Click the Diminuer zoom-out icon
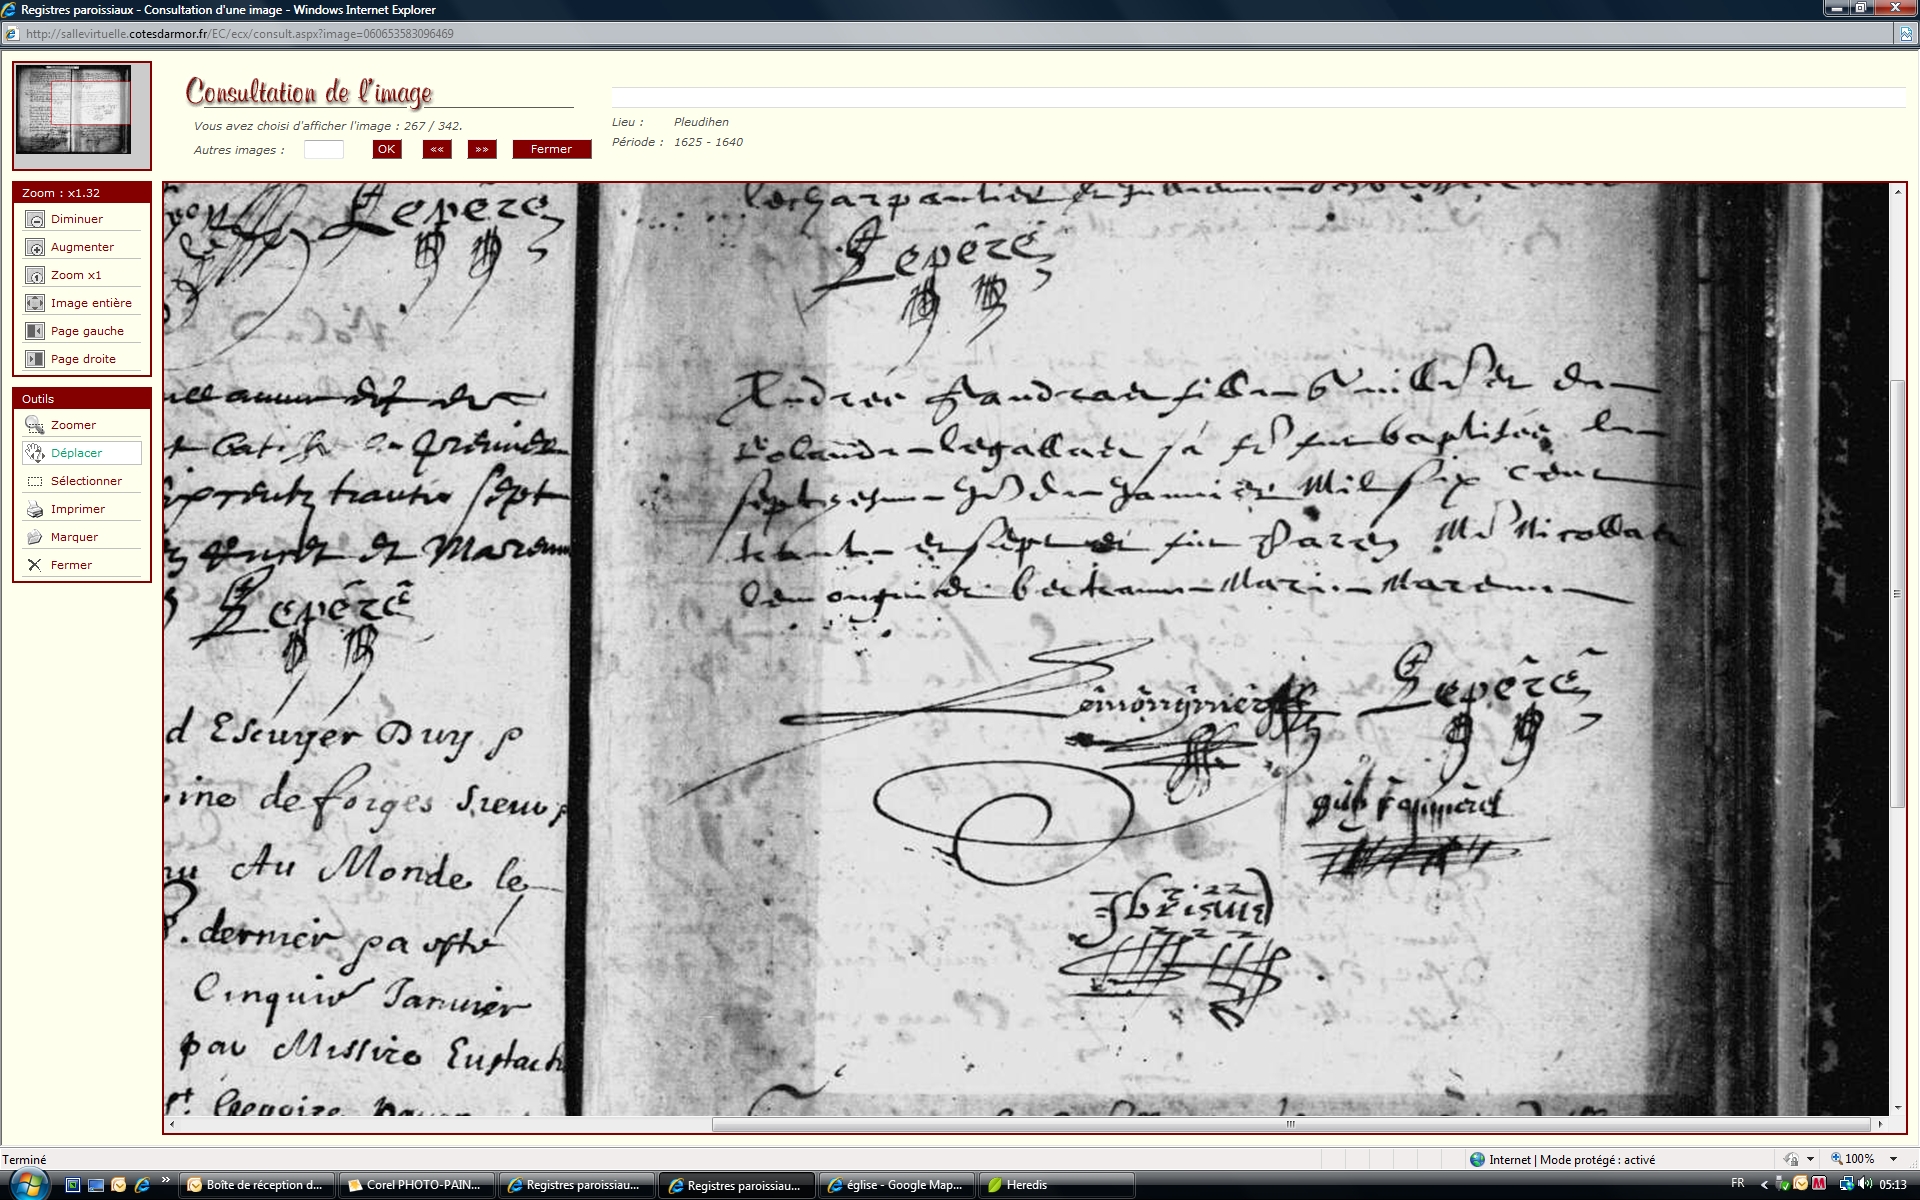This screenshot has height=1200, width=1920. tap(35, 219)
